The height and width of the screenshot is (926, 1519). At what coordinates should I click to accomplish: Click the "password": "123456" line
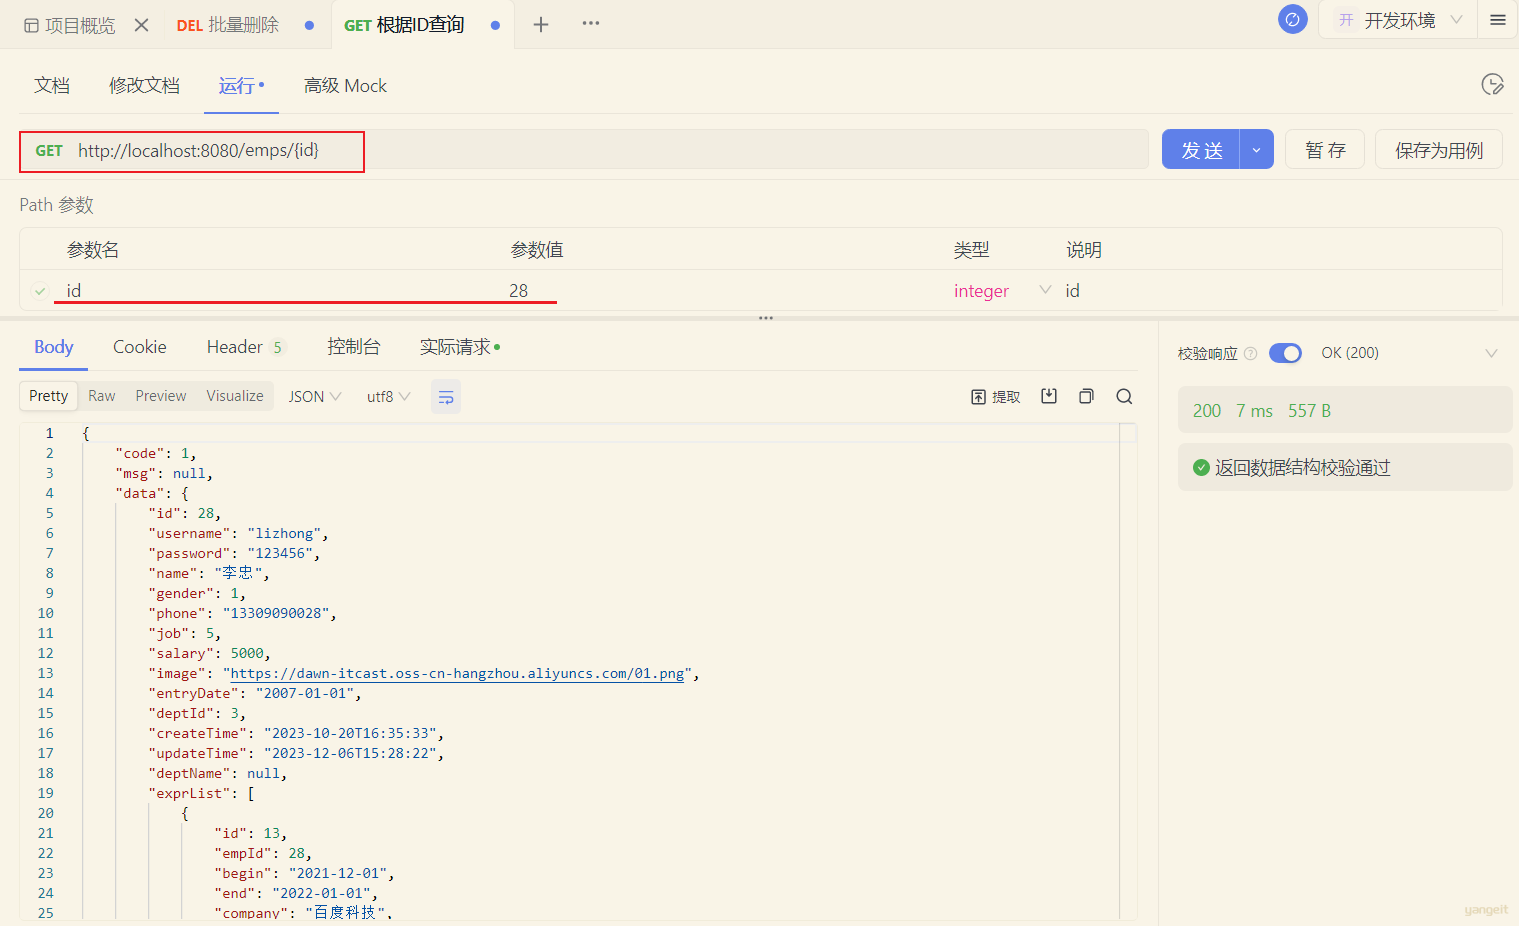[234, 554]
